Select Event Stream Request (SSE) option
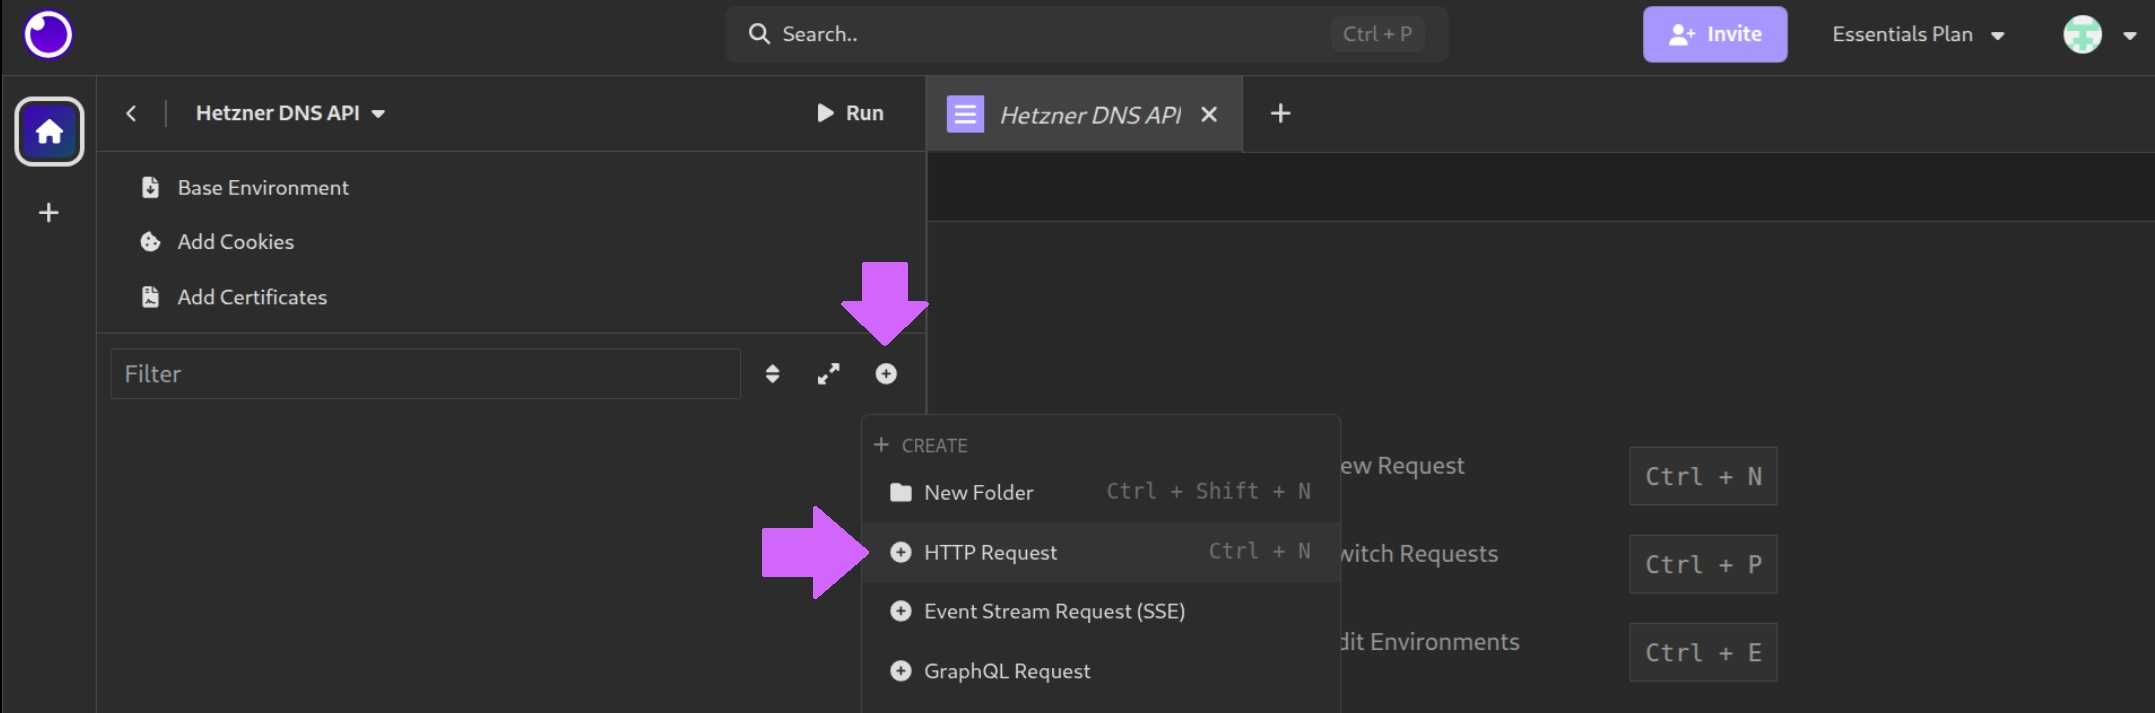 point(1054,611)
